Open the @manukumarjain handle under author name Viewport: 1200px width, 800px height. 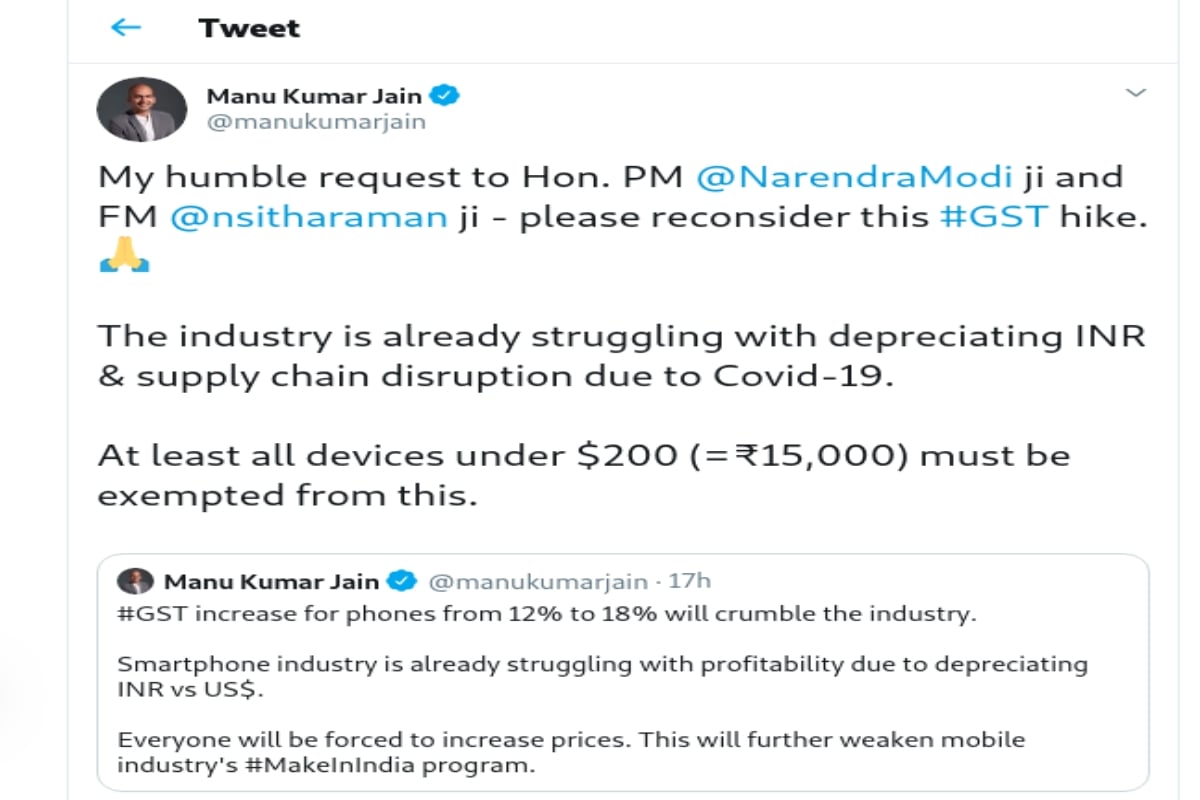pos(316,122)
